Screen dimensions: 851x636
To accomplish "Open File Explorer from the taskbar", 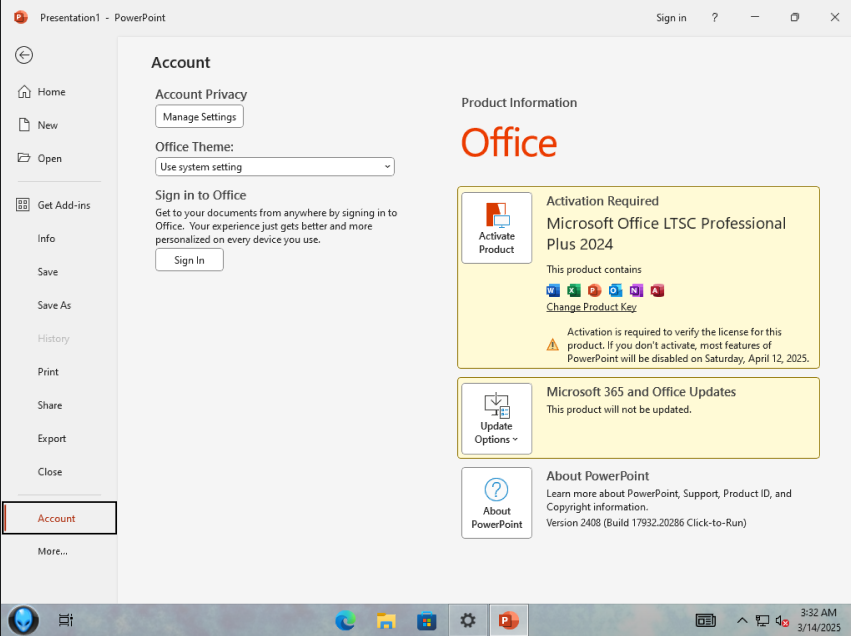I will pos(386,620).
